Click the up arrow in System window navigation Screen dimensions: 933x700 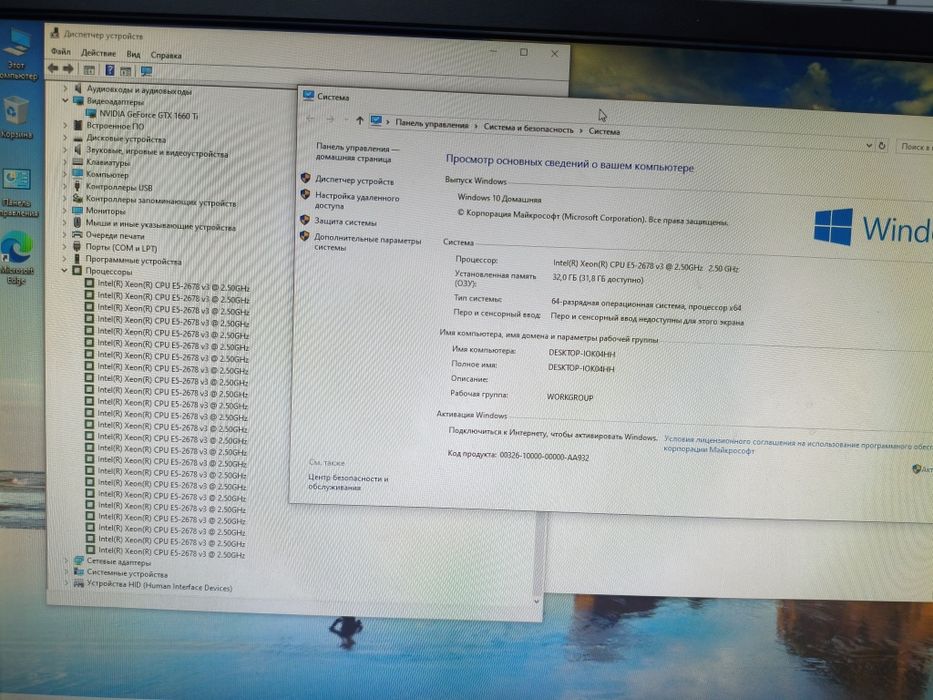[359, 120]
